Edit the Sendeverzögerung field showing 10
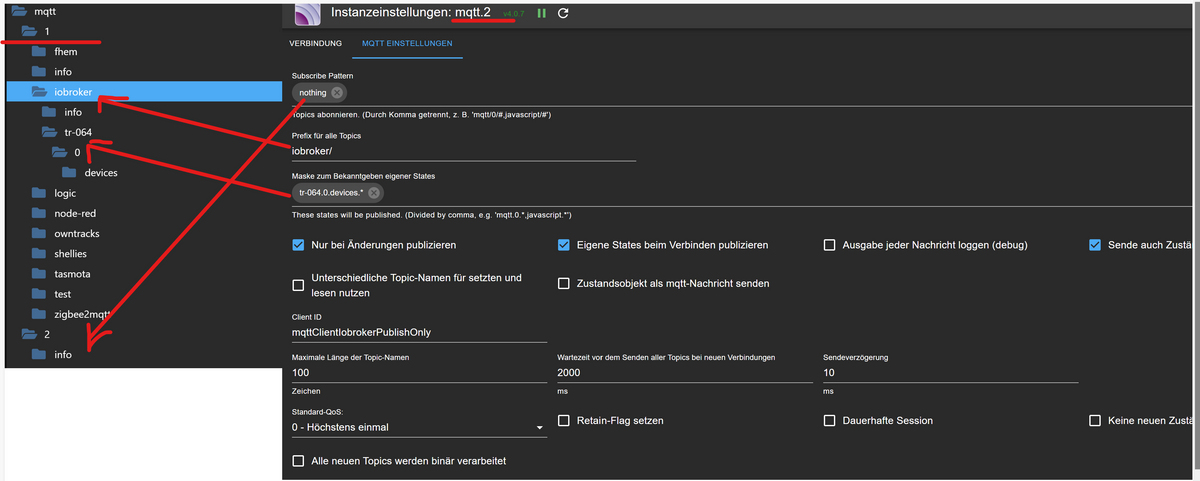 point(950,373)
